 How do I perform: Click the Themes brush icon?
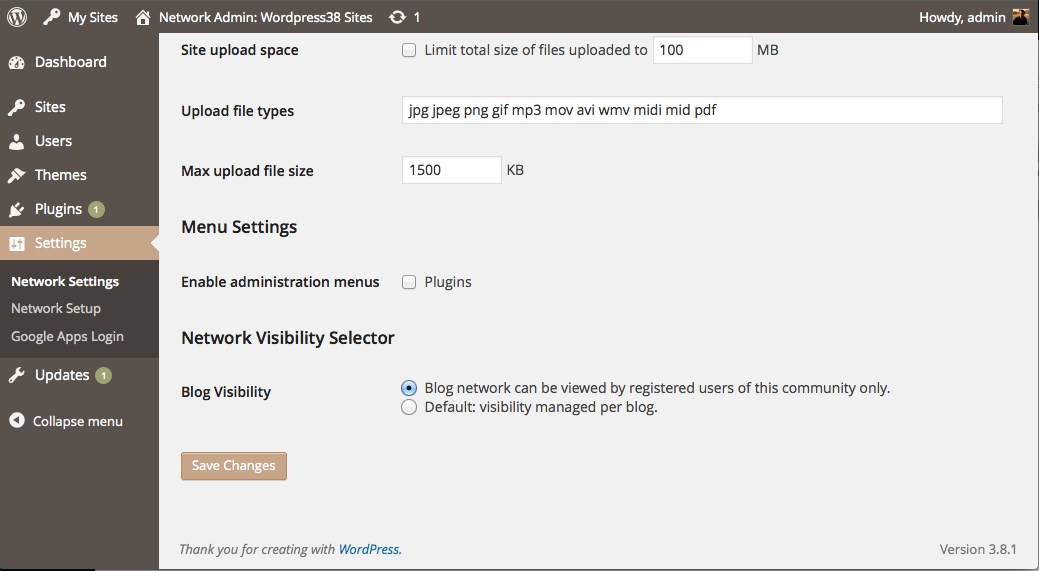coord(17,176)
